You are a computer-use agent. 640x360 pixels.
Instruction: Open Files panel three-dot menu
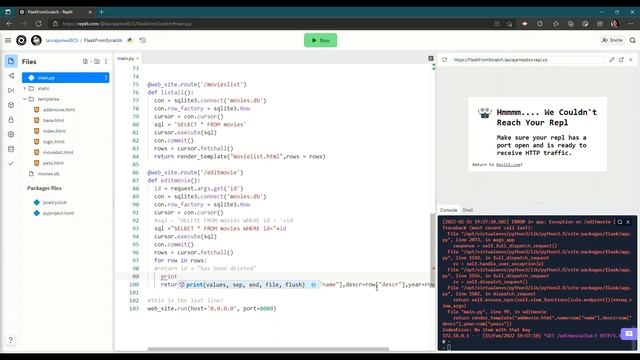106,62
